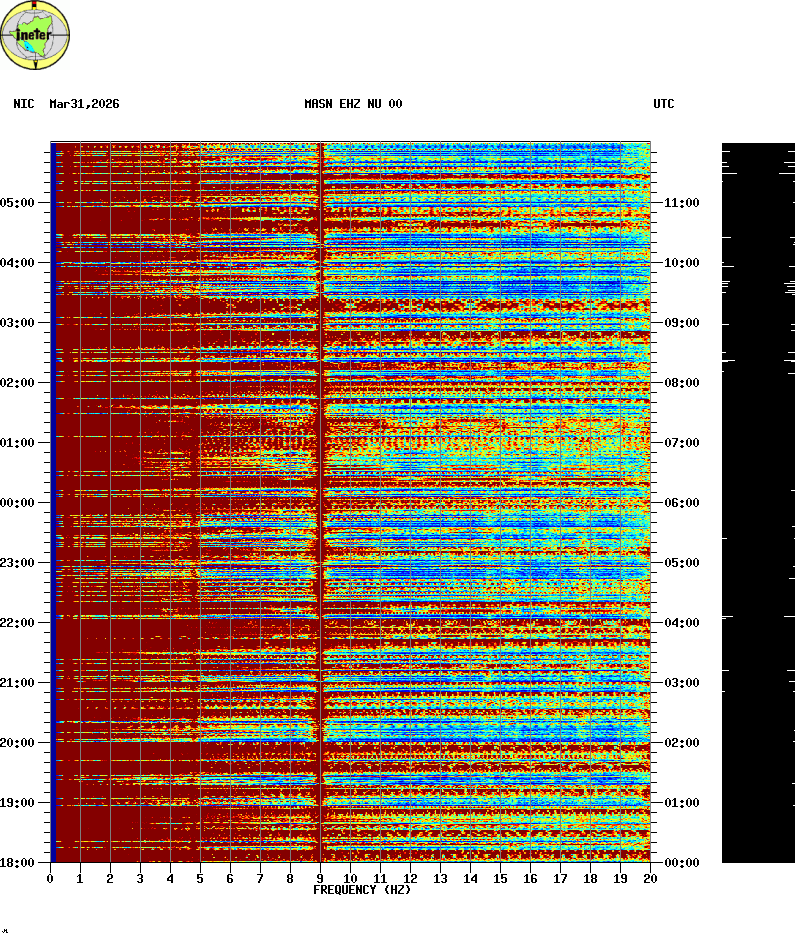Select the 09:00 UTC time tick label
This screenshot has height=942, width=802.
pos(681,323)
